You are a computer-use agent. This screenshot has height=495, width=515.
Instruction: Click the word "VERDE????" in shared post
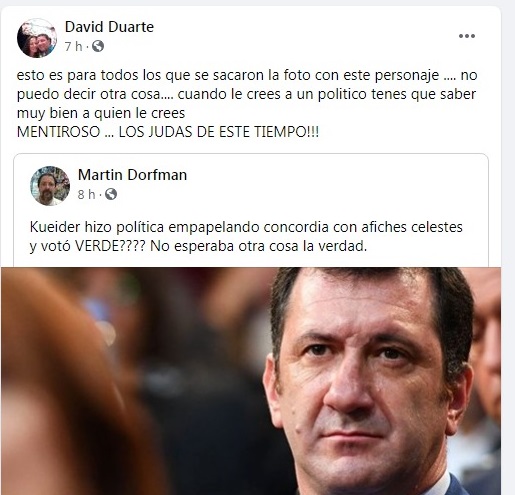click(x=110, y=246)
